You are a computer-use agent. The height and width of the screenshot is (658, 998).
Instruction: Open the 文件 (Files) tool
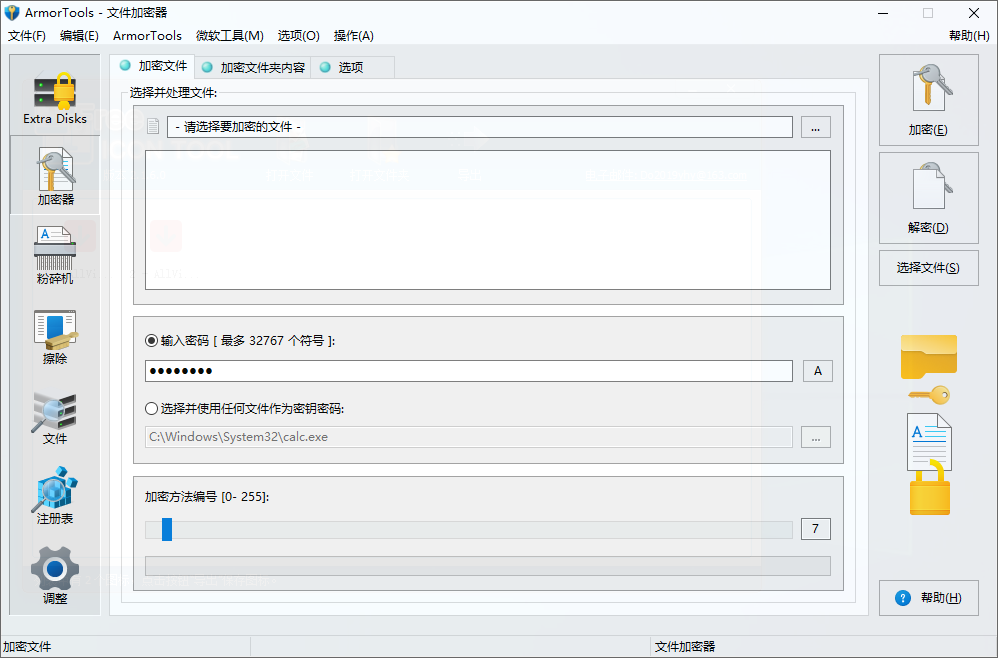[54, 418]
